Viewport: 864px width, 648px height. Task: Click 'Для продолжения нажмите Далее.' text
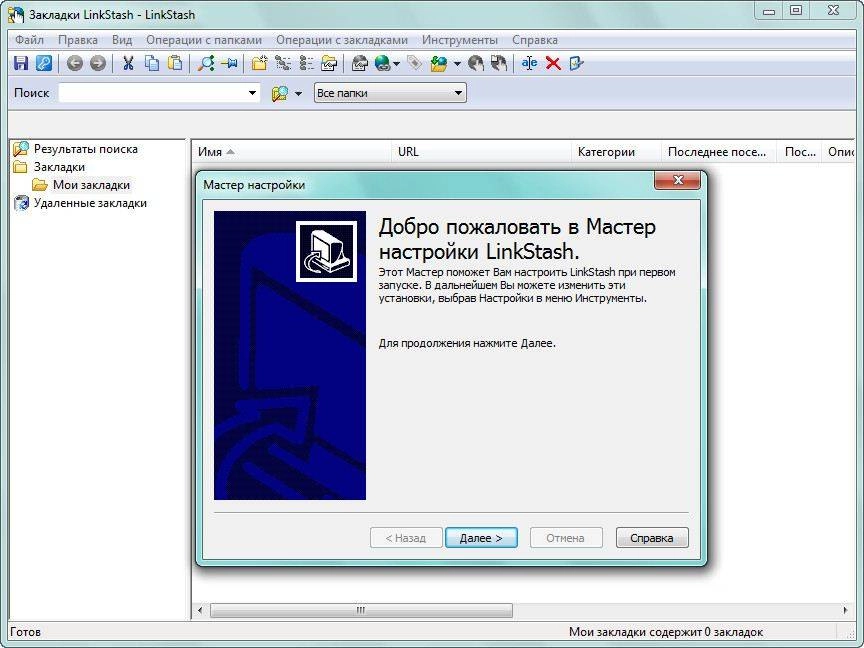pyautogui.click(x=467, y=343)
